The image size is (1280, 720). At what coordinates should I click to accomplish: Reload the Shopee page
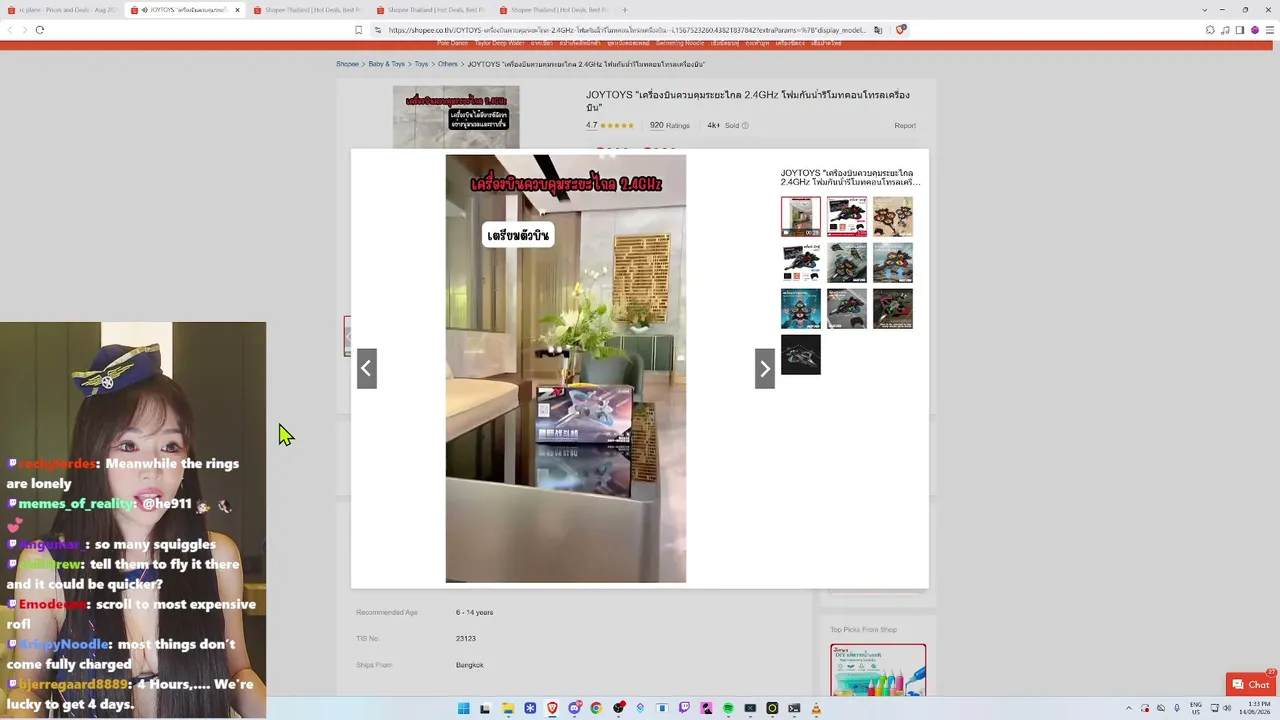pos(40,30)
